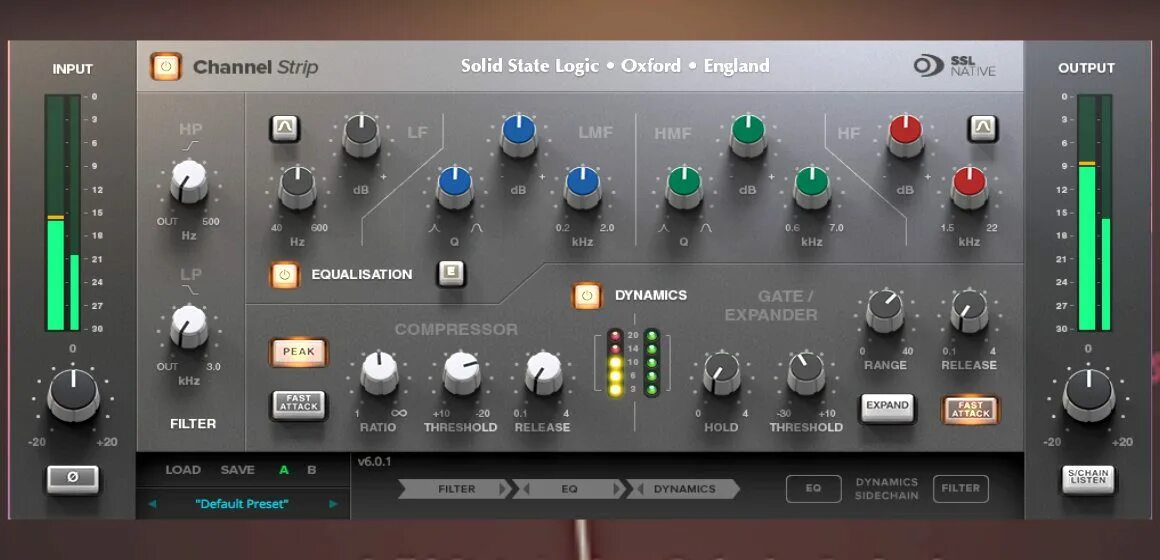Click the compressor gain reduction LED meter
Viewport: 1160px width, 560px height.
(615, 362)
